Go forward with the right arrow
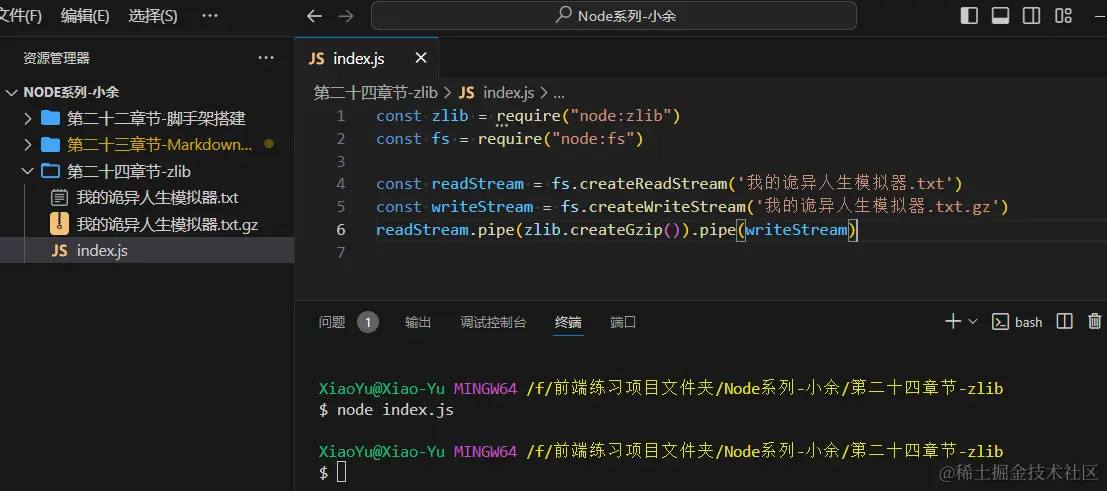This screenshot has width=1107, height=491. [x=346, y=16]
